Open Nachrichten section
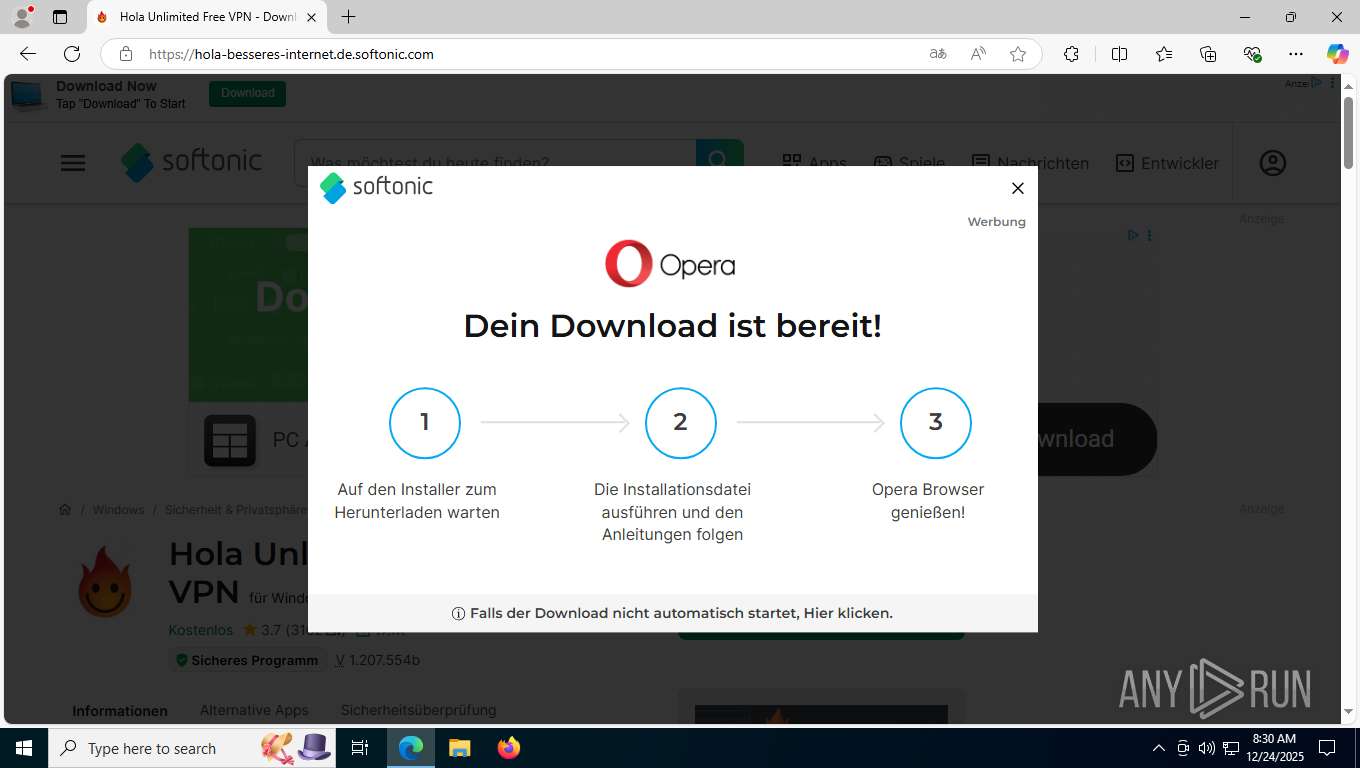This screenshot has width=1360, height=768. (x=1030, y=163)
